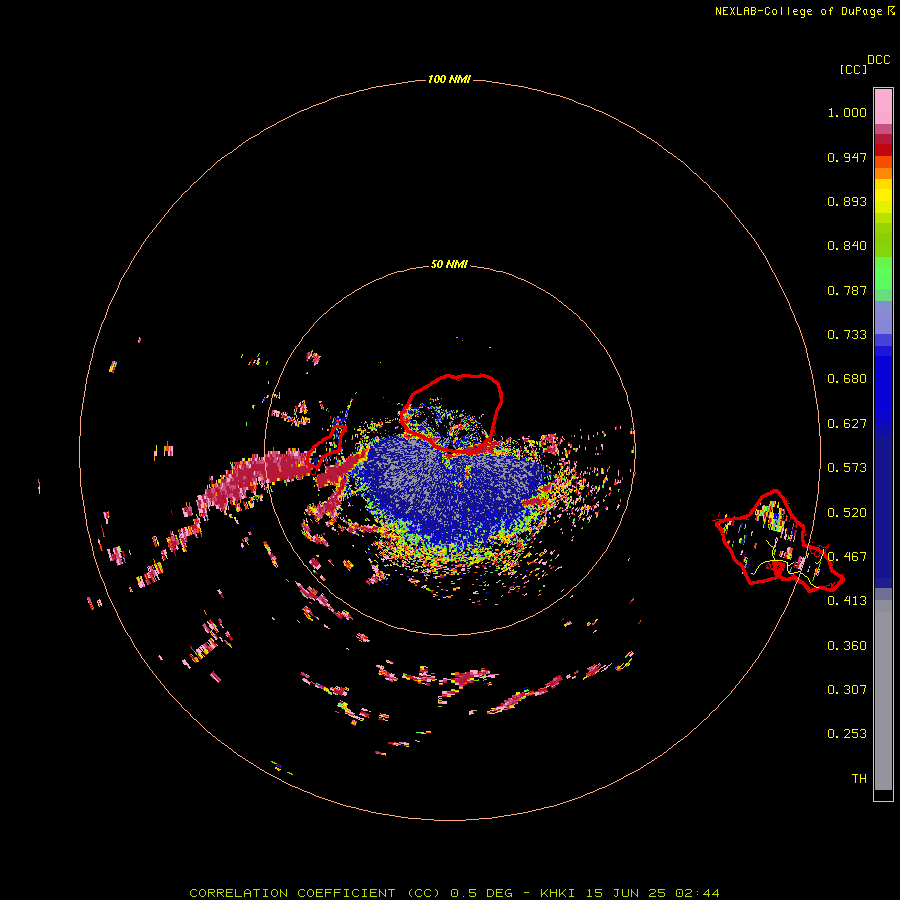Viewport: 900px width, 900px height.
Task: Click the 0.627 scale value
Action: coord(847,424)
